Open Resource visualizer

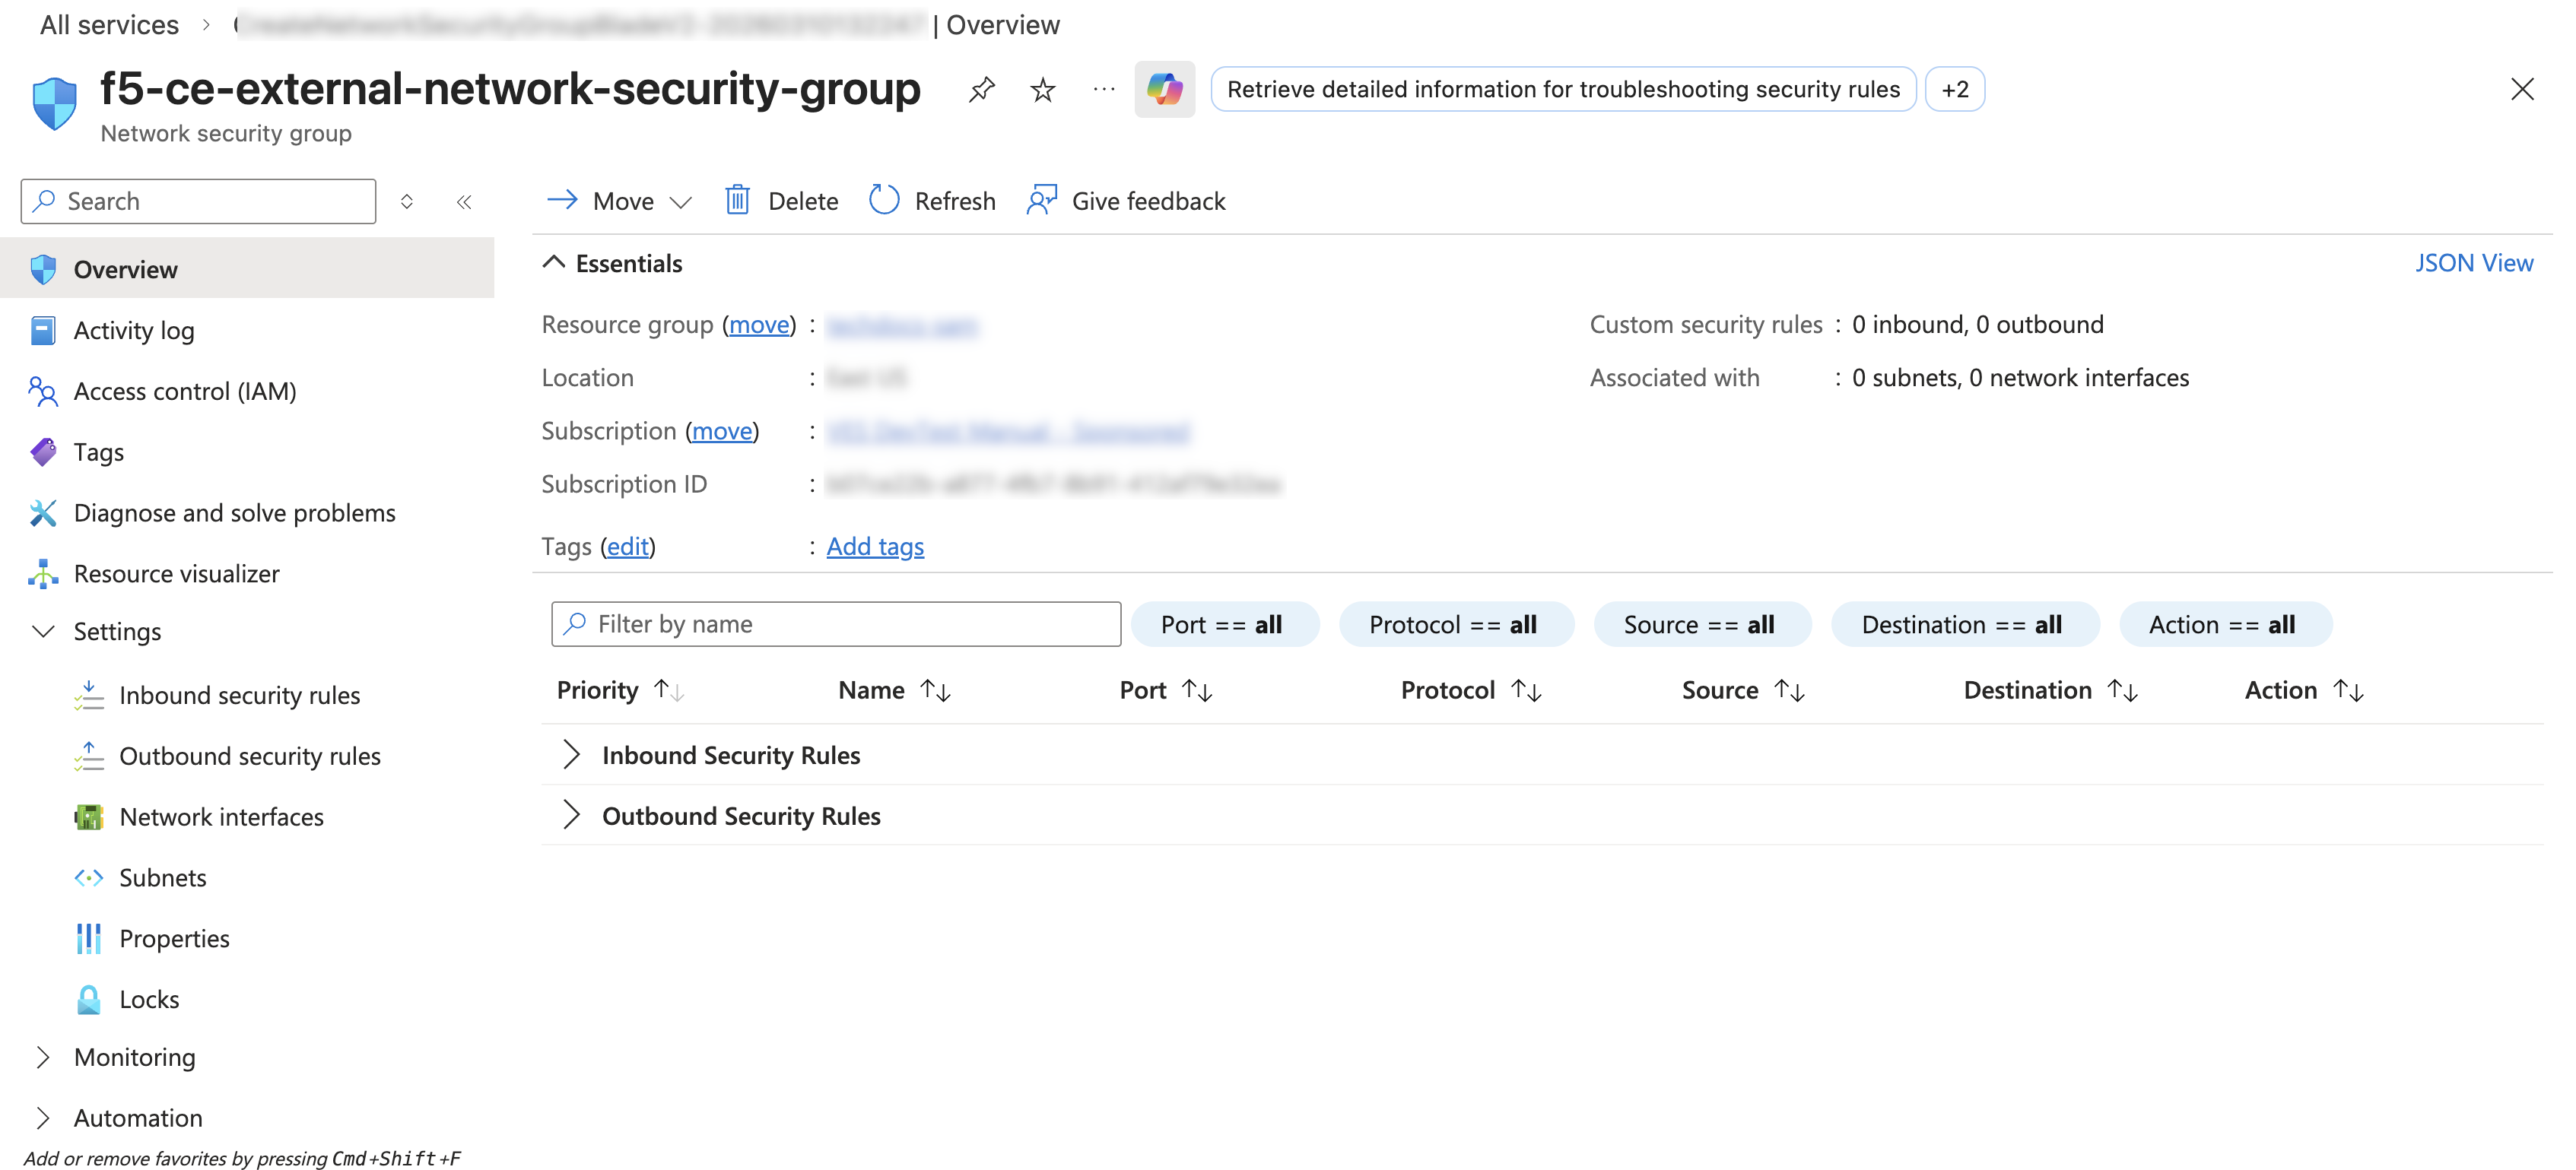coord(176,573)
